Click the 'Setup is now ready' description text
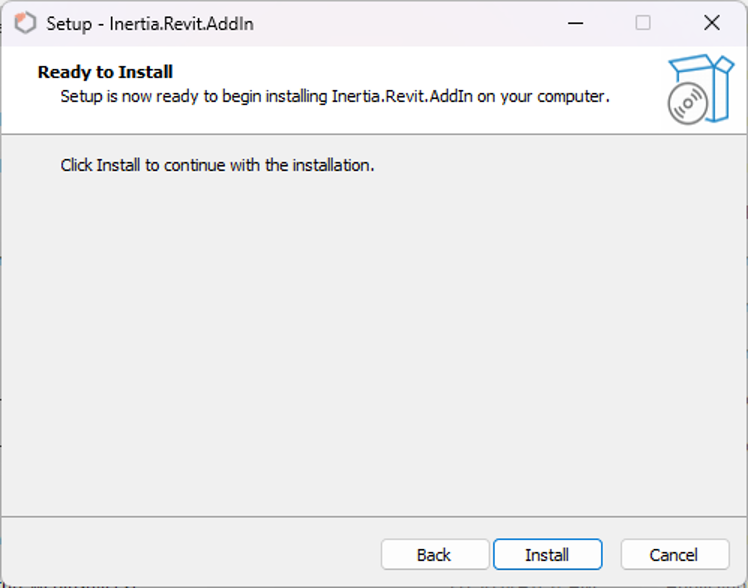The height and width of the screenshot is (588, 748). pos(335,96)
